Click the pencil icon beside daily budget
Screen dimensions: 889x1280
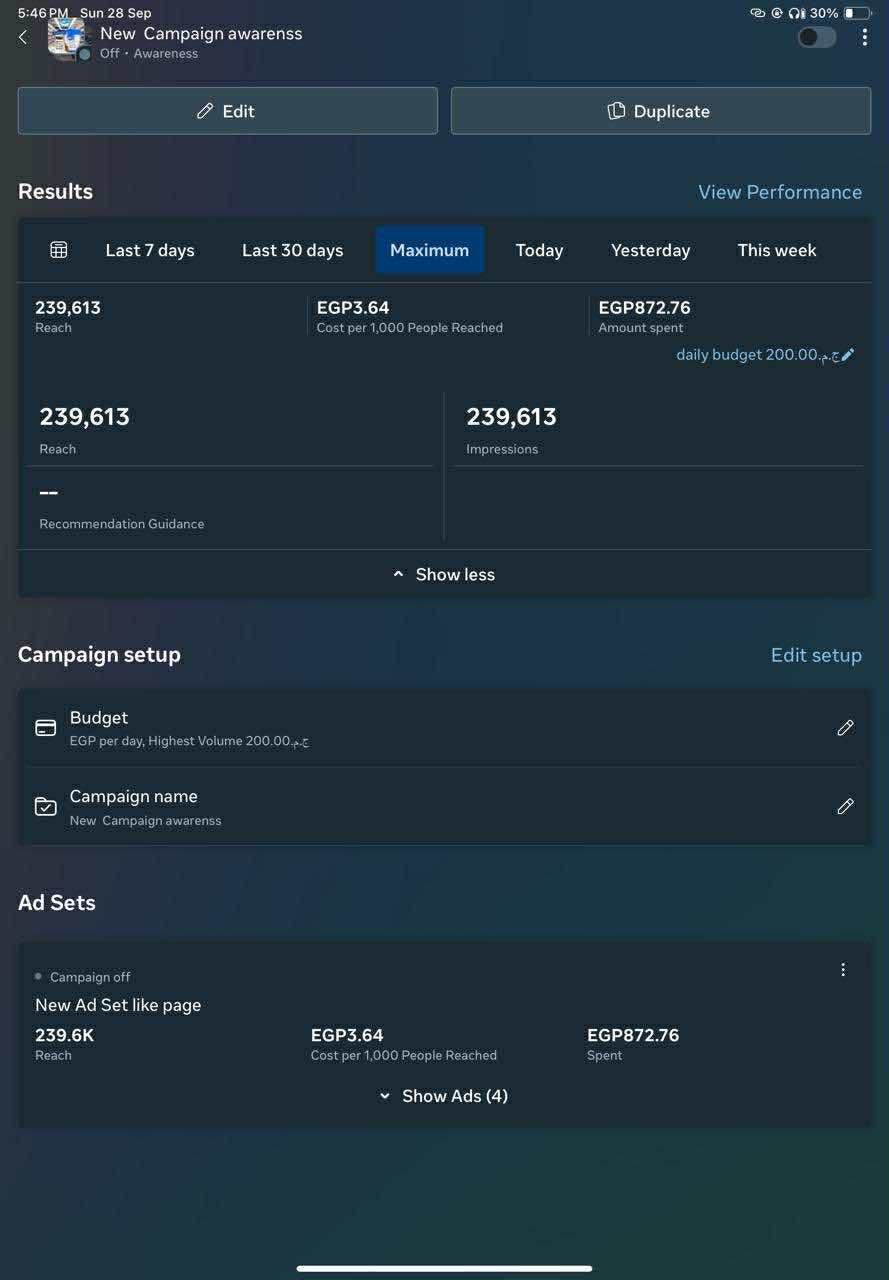(x=848, y=355)
